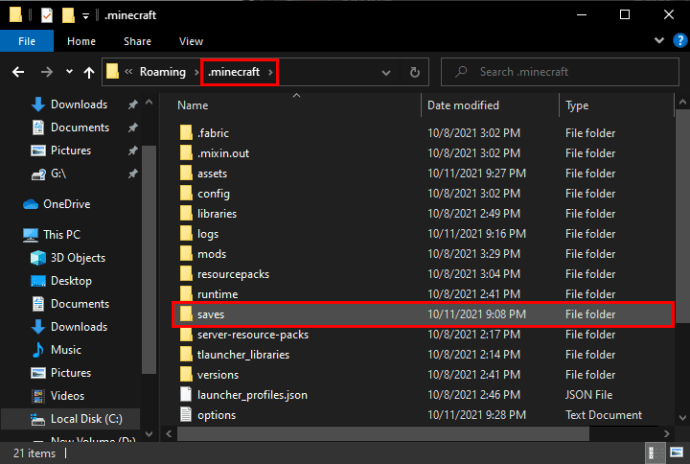
Task: Click the Search .minecraft field
Action: pos(560,72)
